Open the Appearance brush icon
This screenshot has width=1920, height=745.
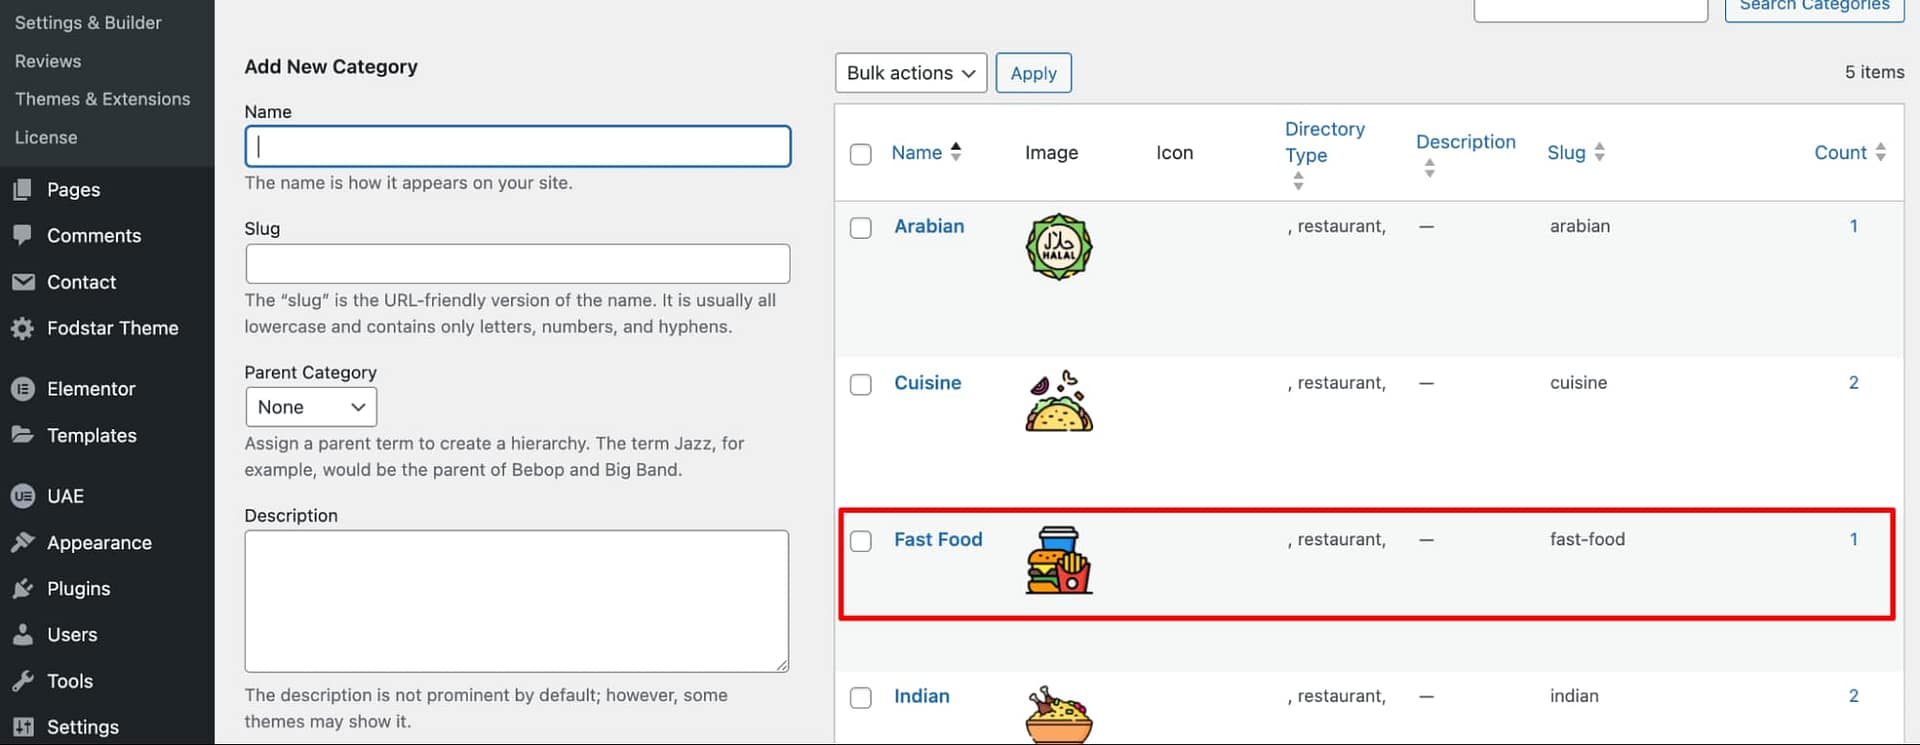[23, 542]
